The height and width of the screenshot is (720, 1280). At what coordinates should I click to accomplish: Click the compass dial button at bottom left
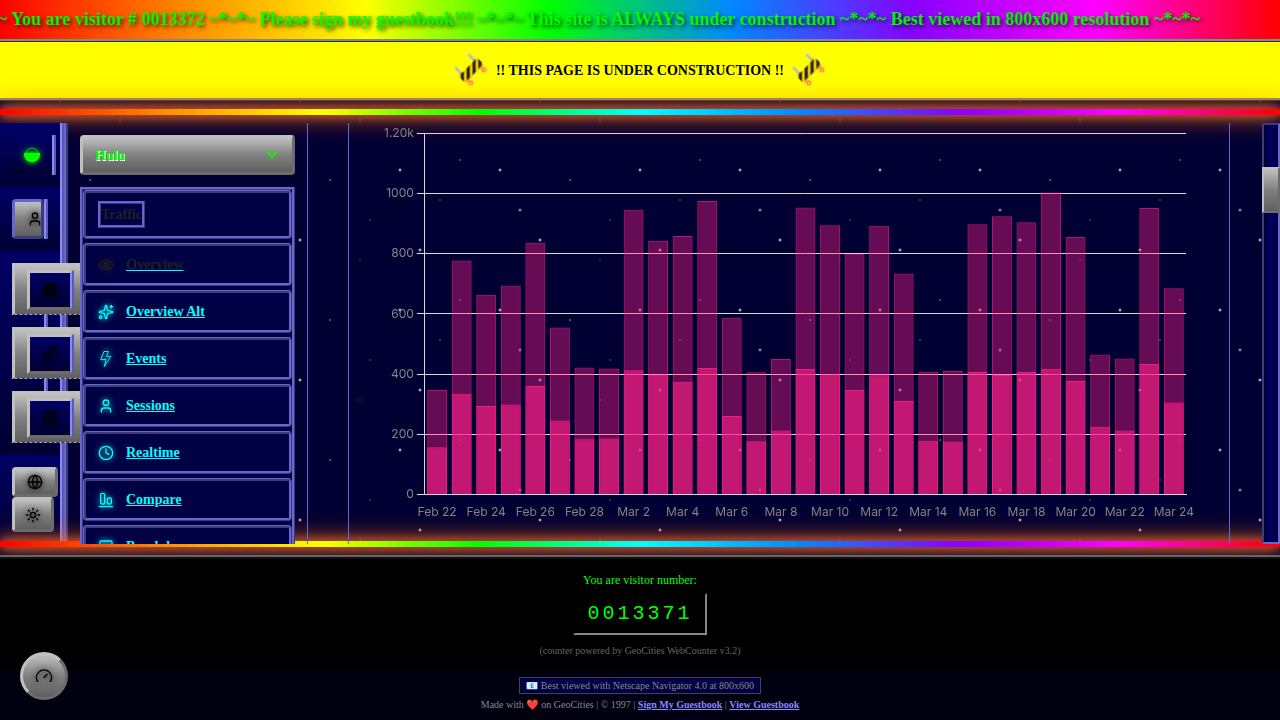tap(43, 676)
